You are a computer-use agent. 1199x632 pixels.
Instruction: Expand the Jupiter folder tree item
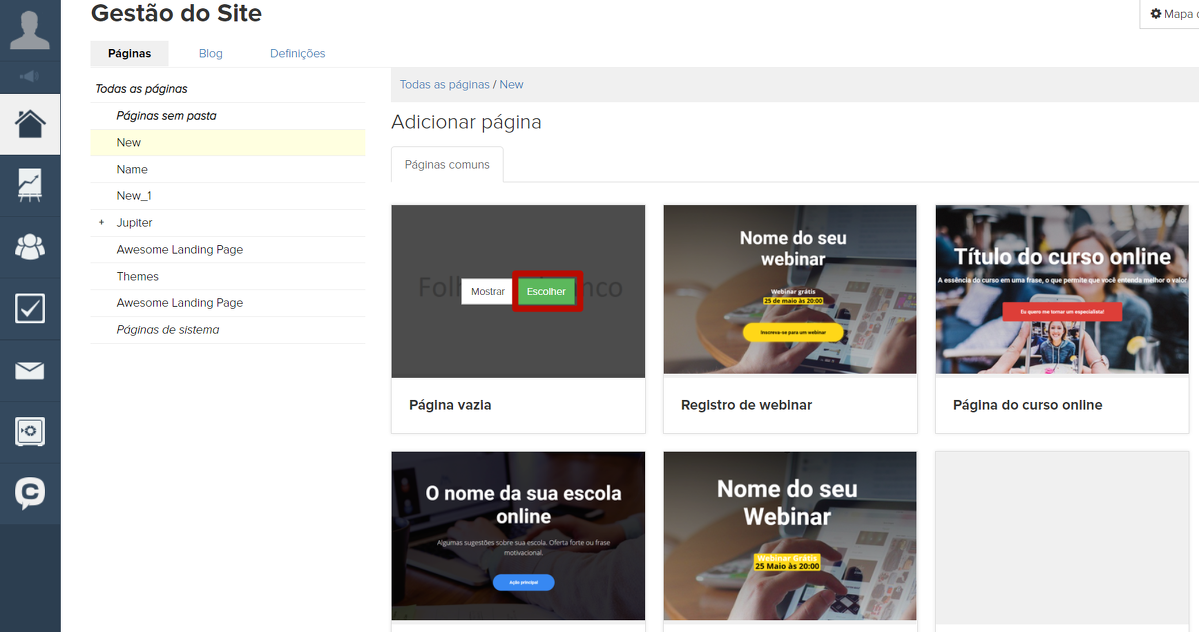pyautogui.click(x=102, y=223)
